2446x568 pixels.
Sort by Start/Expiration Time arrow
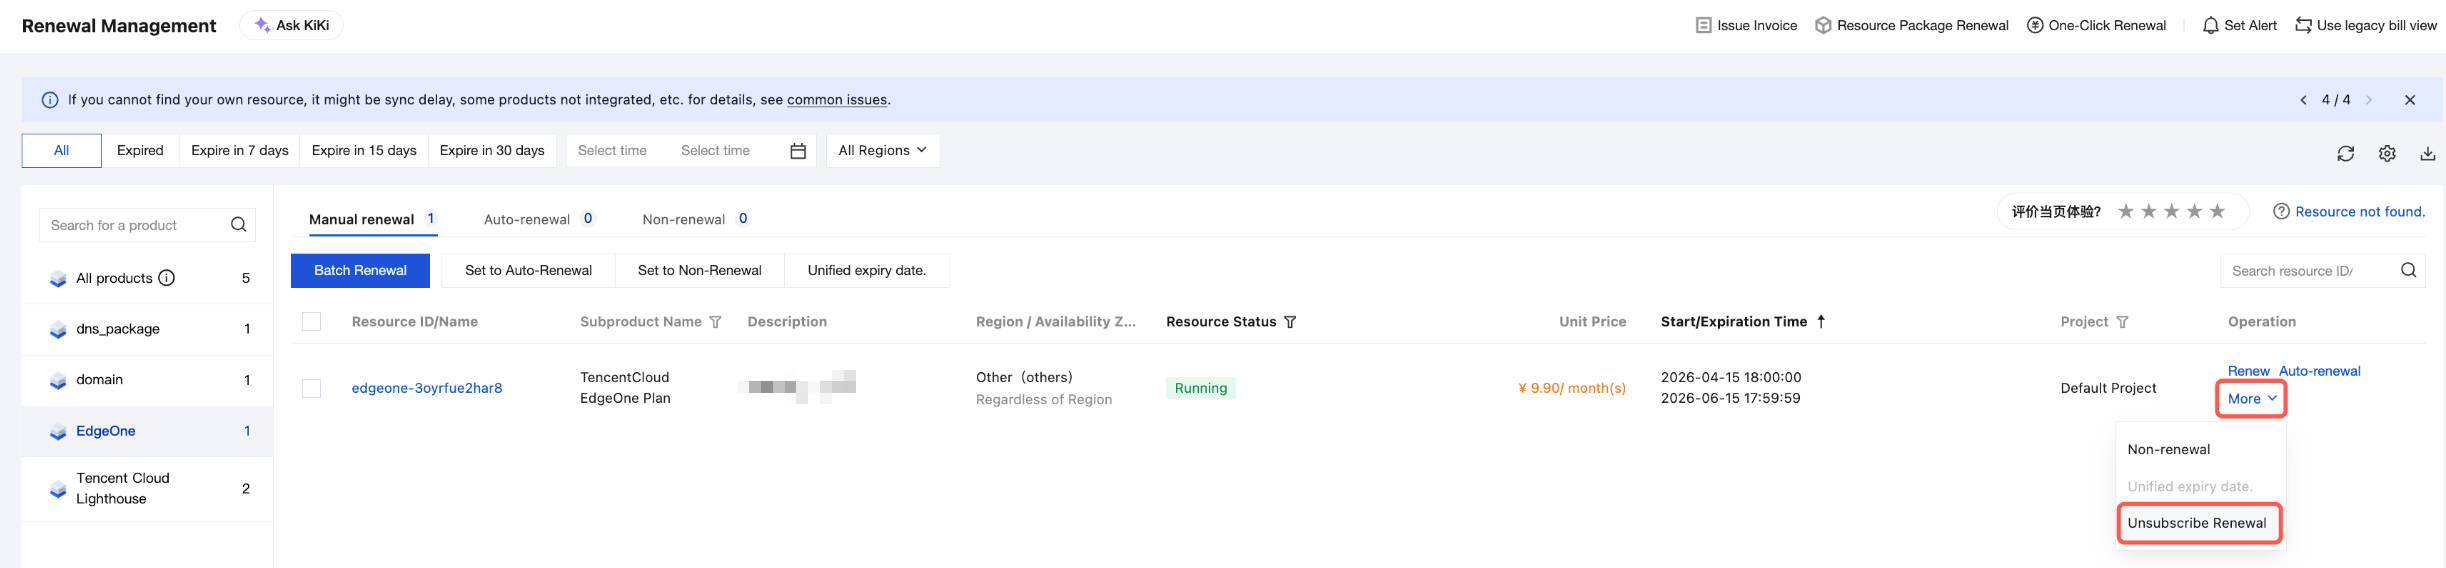coord(1821,321)
